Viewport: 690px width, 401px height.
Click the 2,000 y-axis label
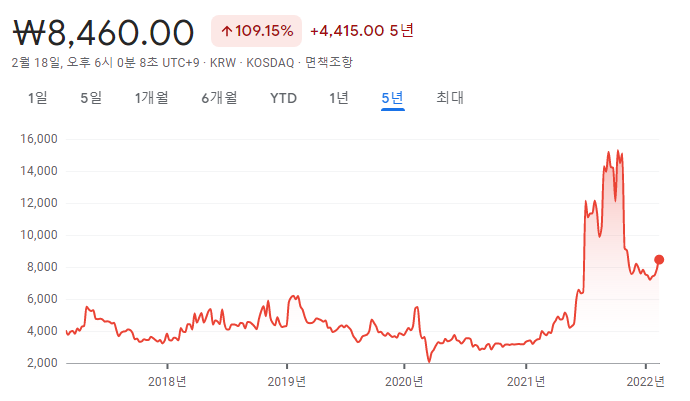[x=42, y=363]
